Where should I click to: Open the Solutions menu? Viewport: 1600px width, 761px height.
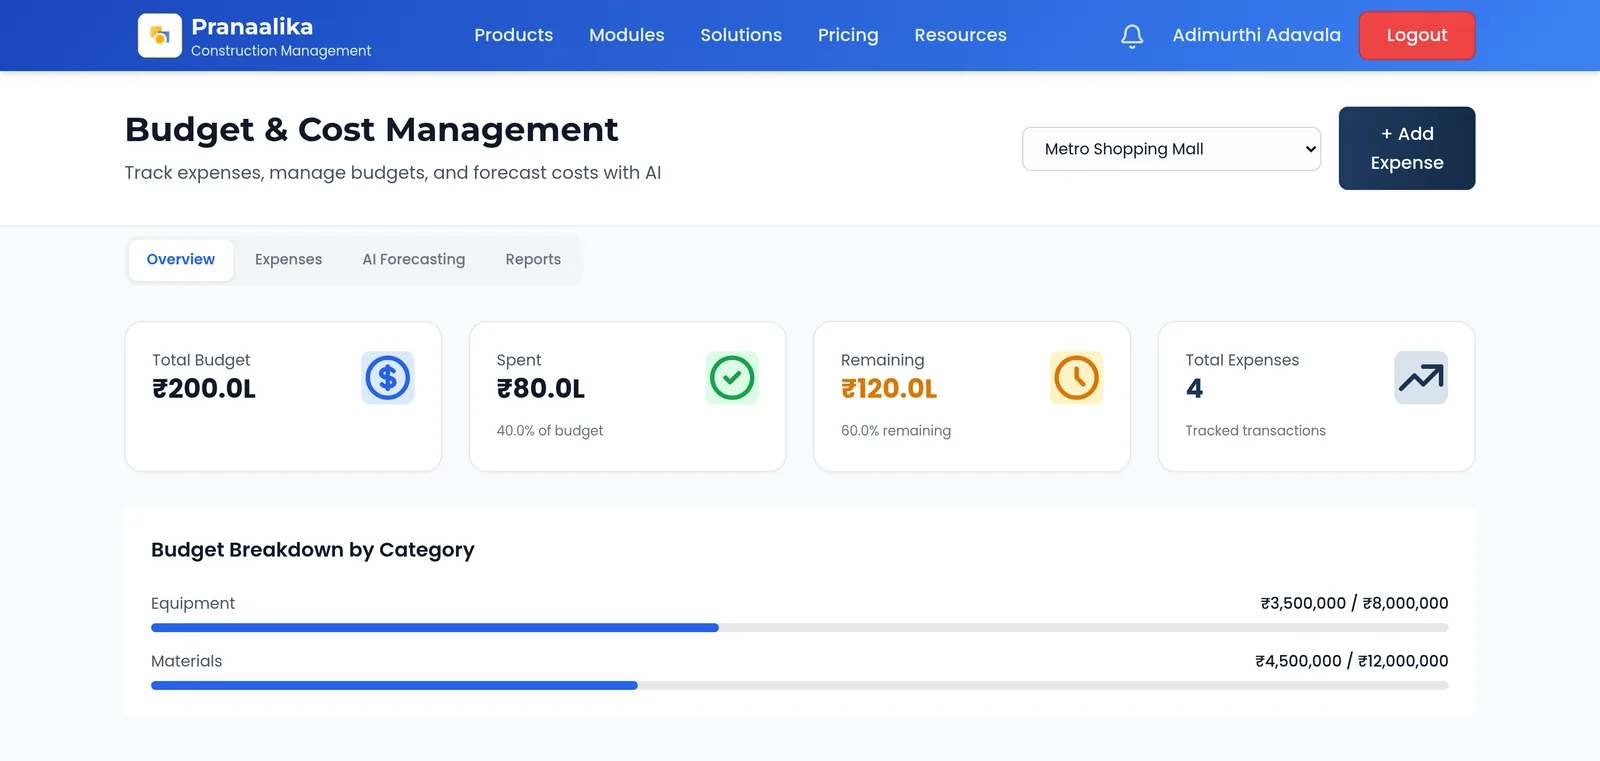point(741,35)
